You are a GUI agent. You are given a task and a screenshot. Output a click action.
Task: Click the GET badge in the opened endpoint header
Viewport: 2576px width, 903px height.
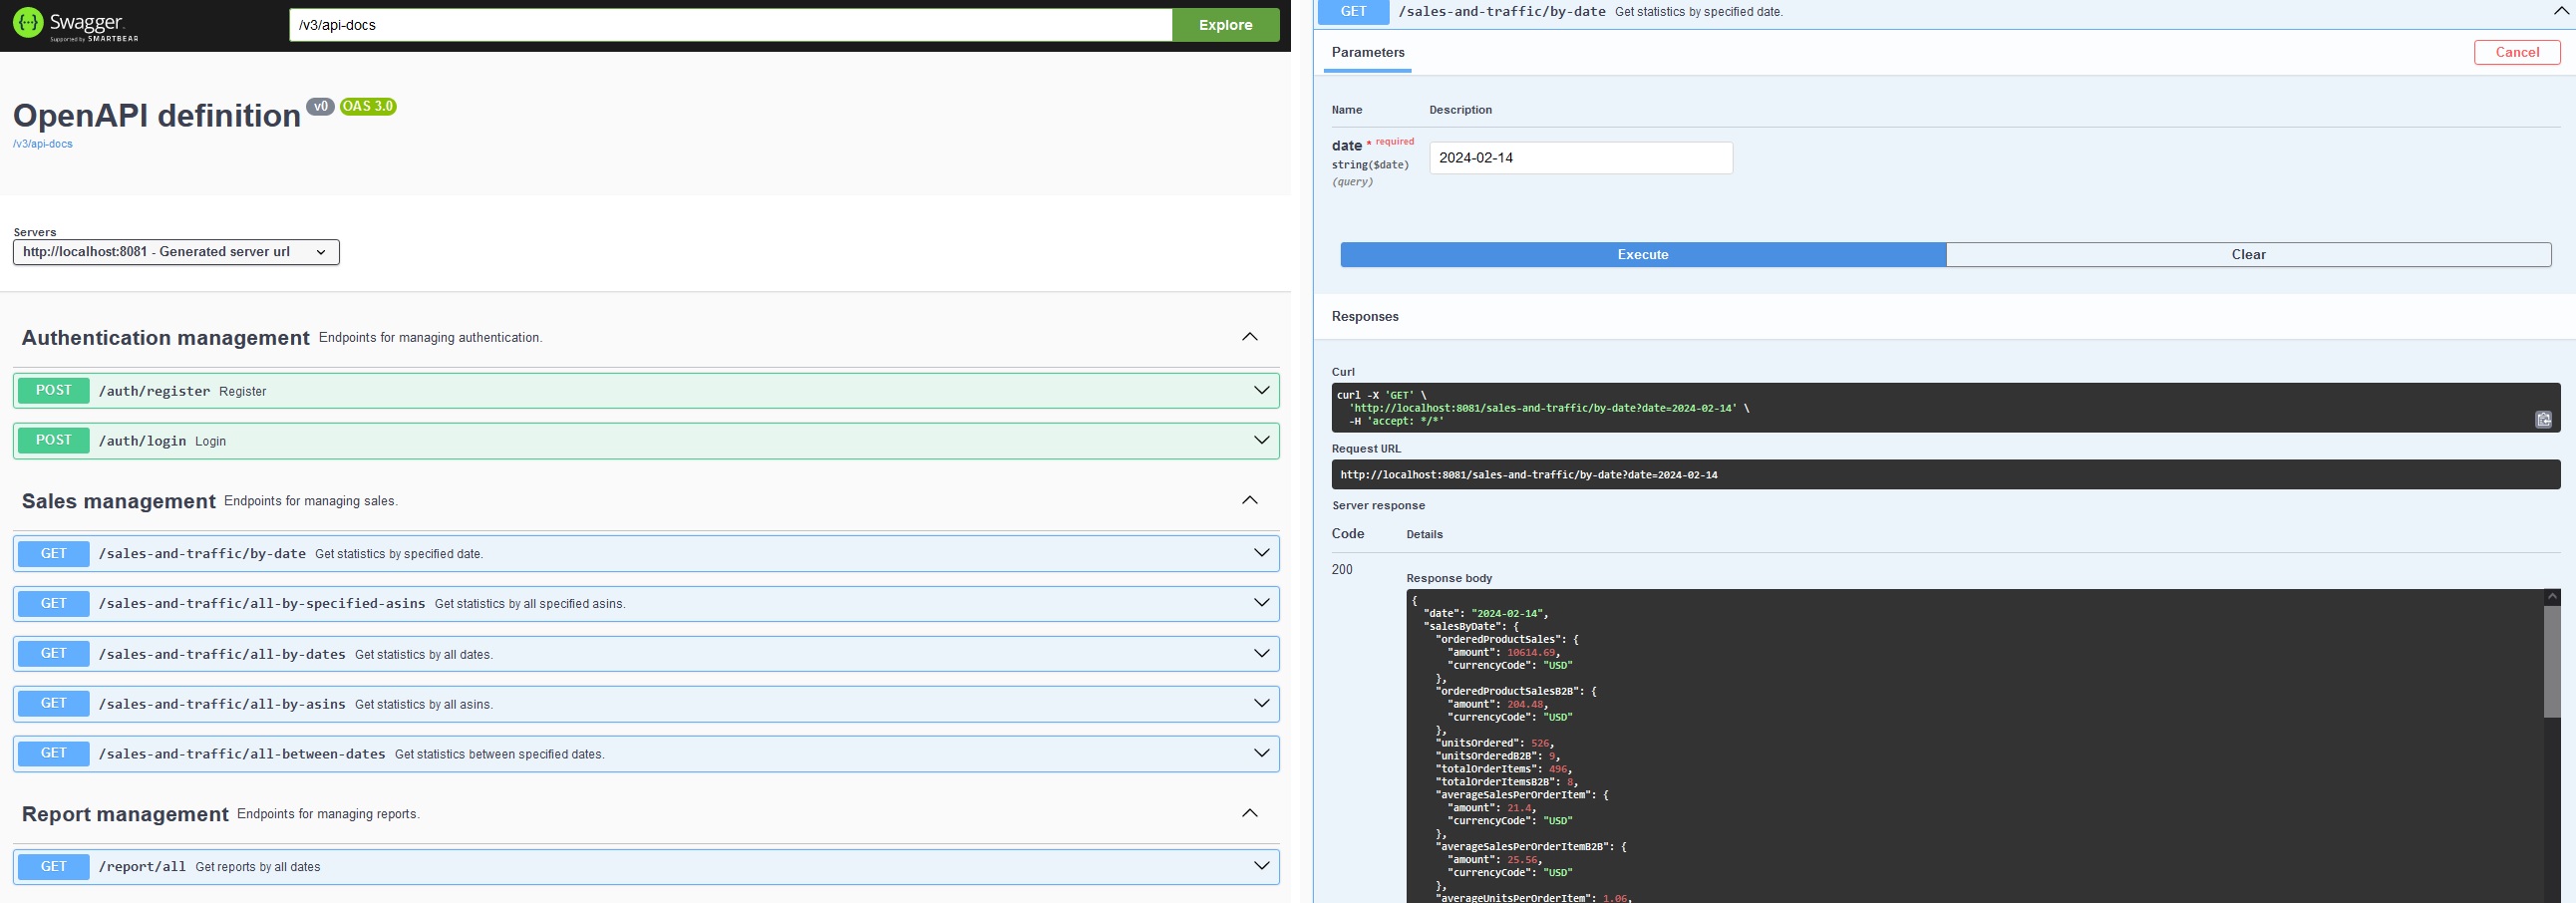click(x=1353, y=11)
